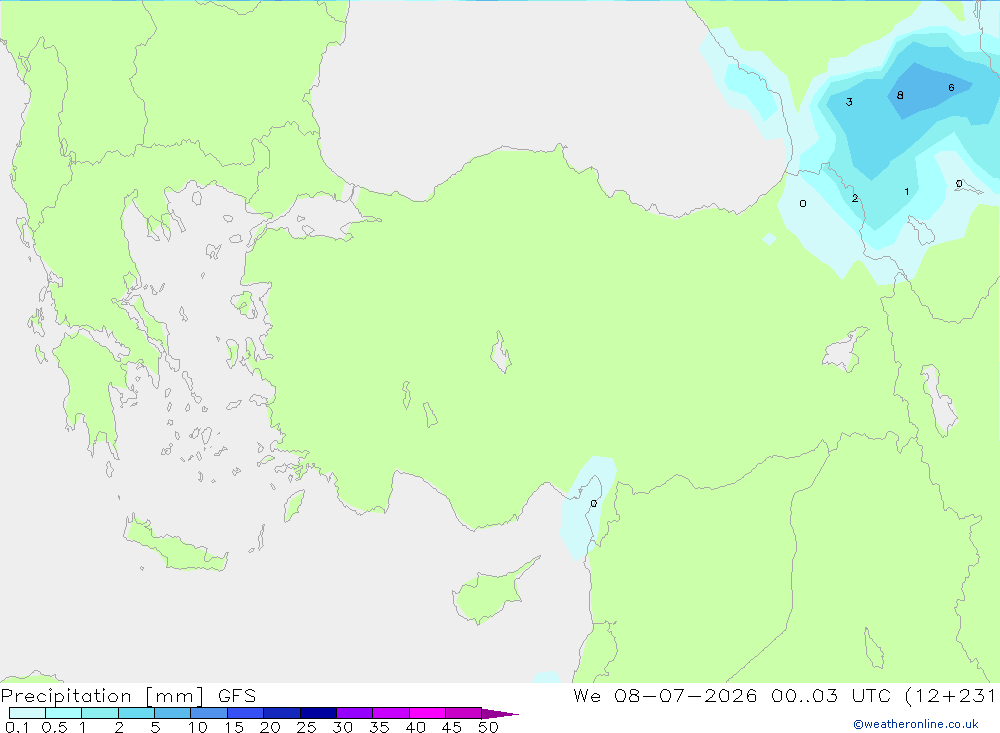Click the '6' precipitation value on the map
1000x733 pixels.
click(951, 87)
